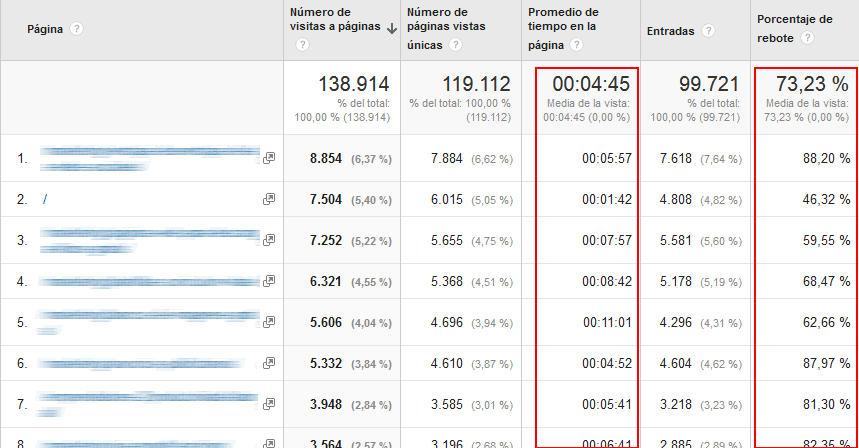Show help for Número de páginas vistas únicas
The width and height of the screenshot is (859, 448).
click(456, 45)
